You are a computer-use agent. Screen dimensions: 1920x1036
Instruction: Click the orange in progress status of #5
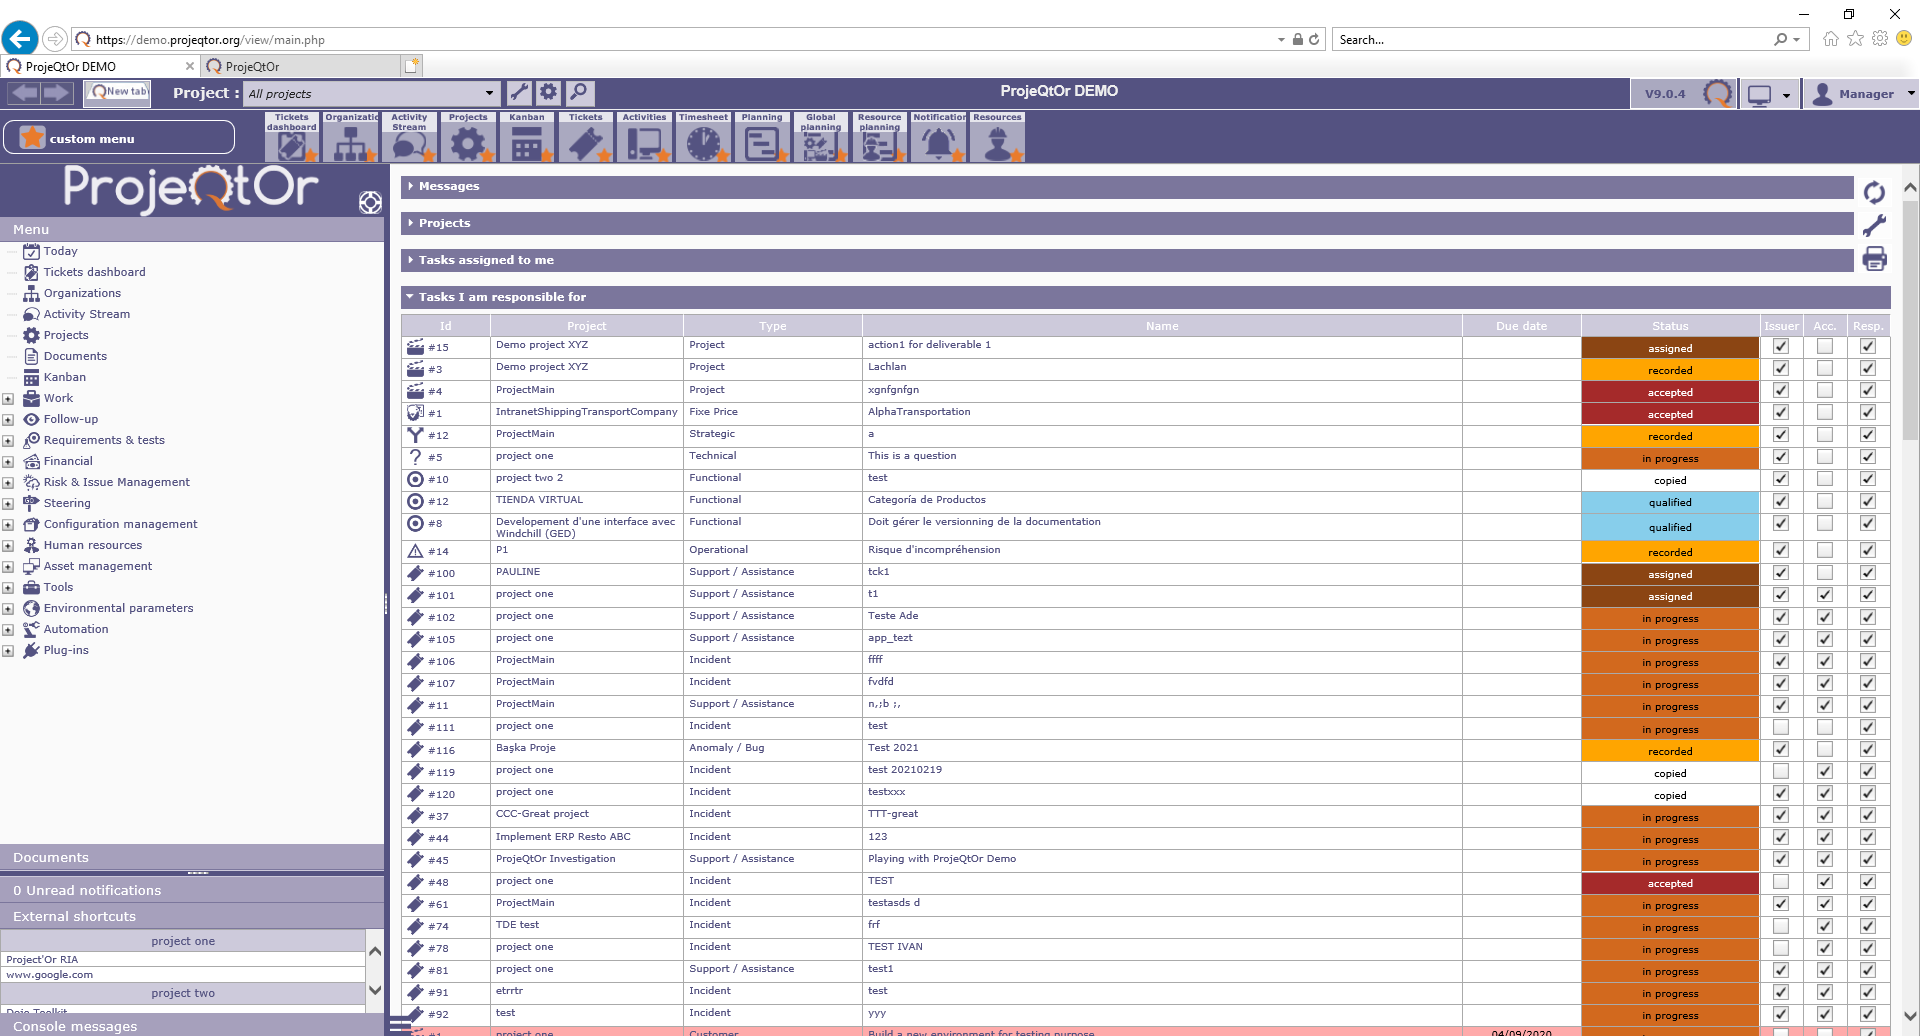(1669, 459)
